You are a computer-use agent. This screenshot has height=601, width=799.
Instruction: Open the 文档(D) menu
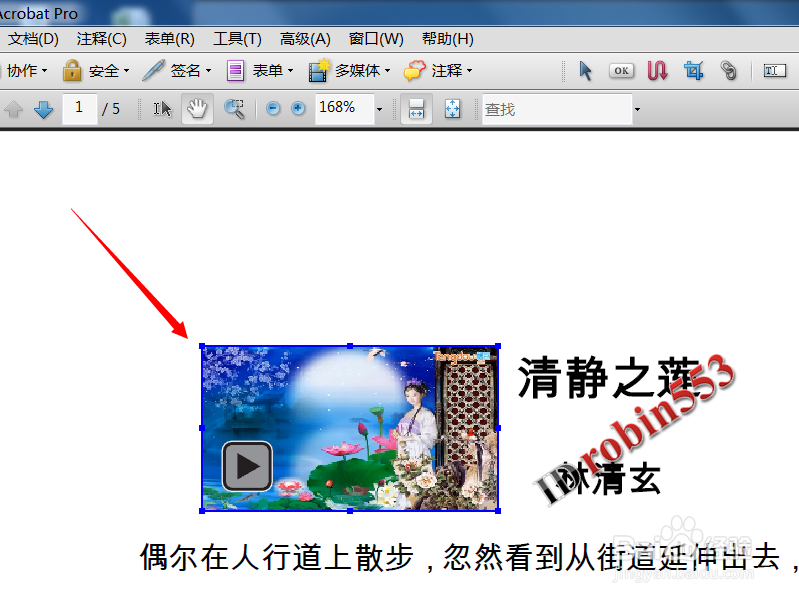click(33, 39)
